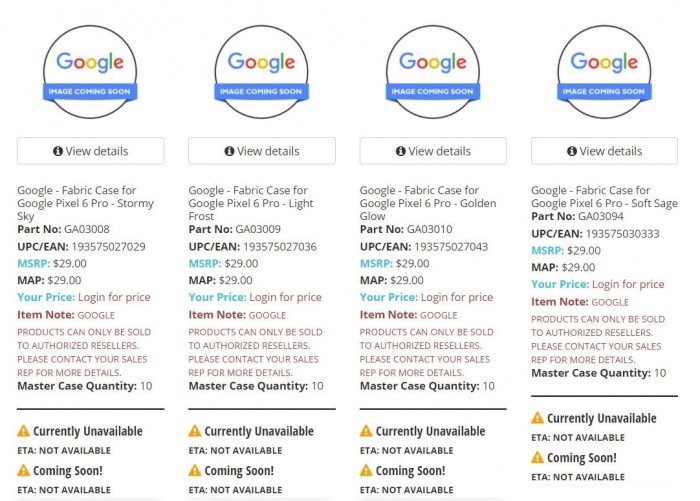
Task: Click Coming Soon warning icon for Soft Sage
Action: point(538,457)
